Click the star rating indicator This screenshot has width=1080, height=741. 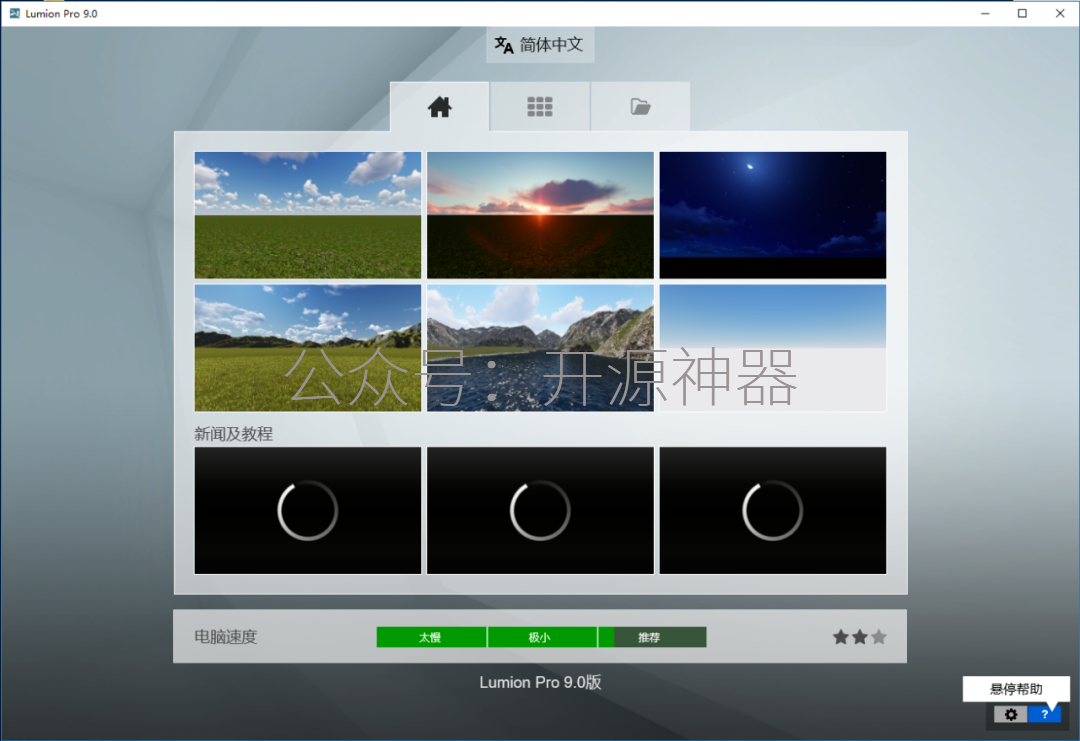[860, 637]
